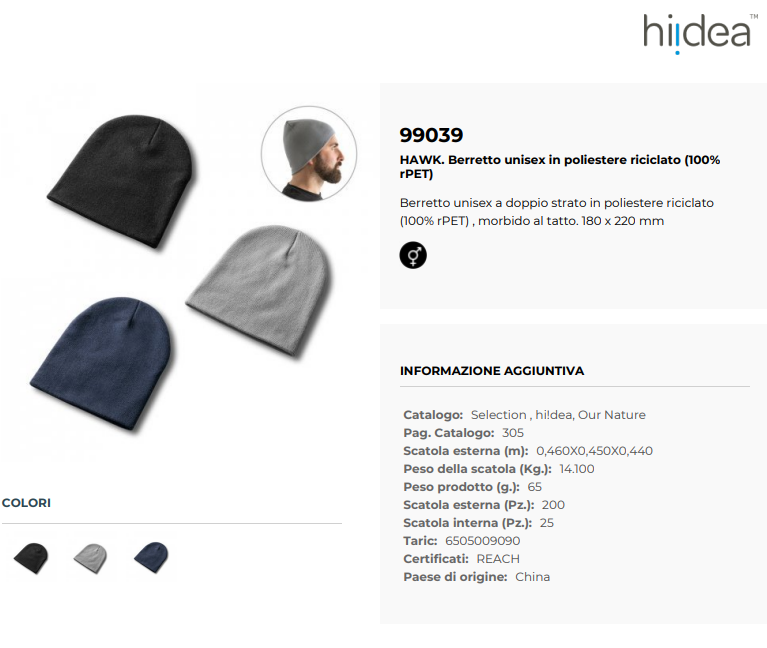Click product code 99039
This screenshot has height=648, width=767.
pos(431,135)
